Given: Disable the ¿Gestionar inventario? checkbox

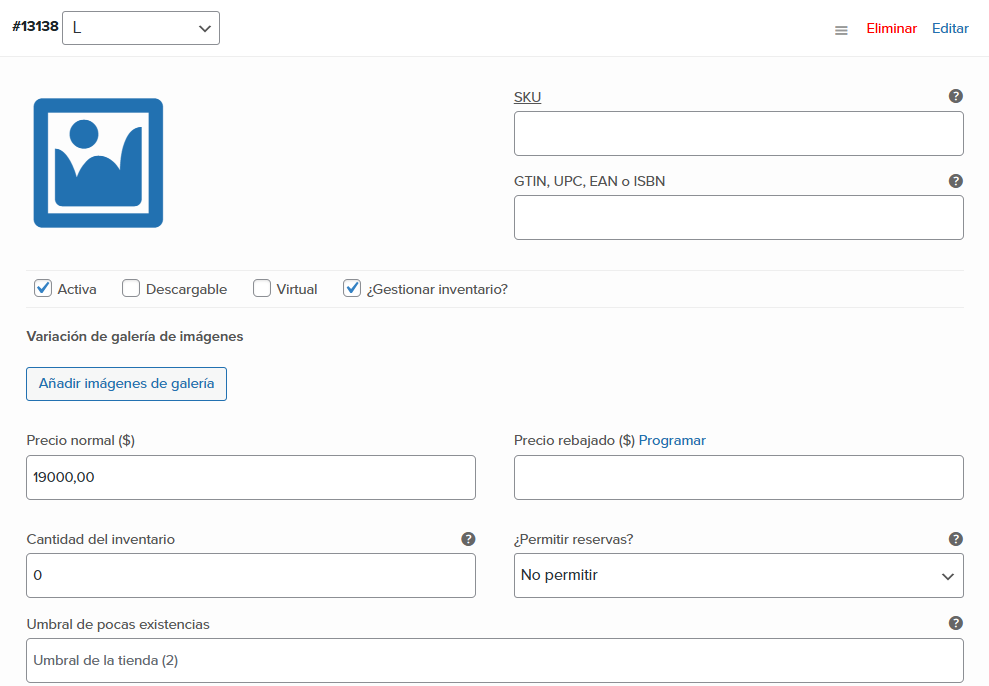Looking at the screenshot, I should pos(352,288).
